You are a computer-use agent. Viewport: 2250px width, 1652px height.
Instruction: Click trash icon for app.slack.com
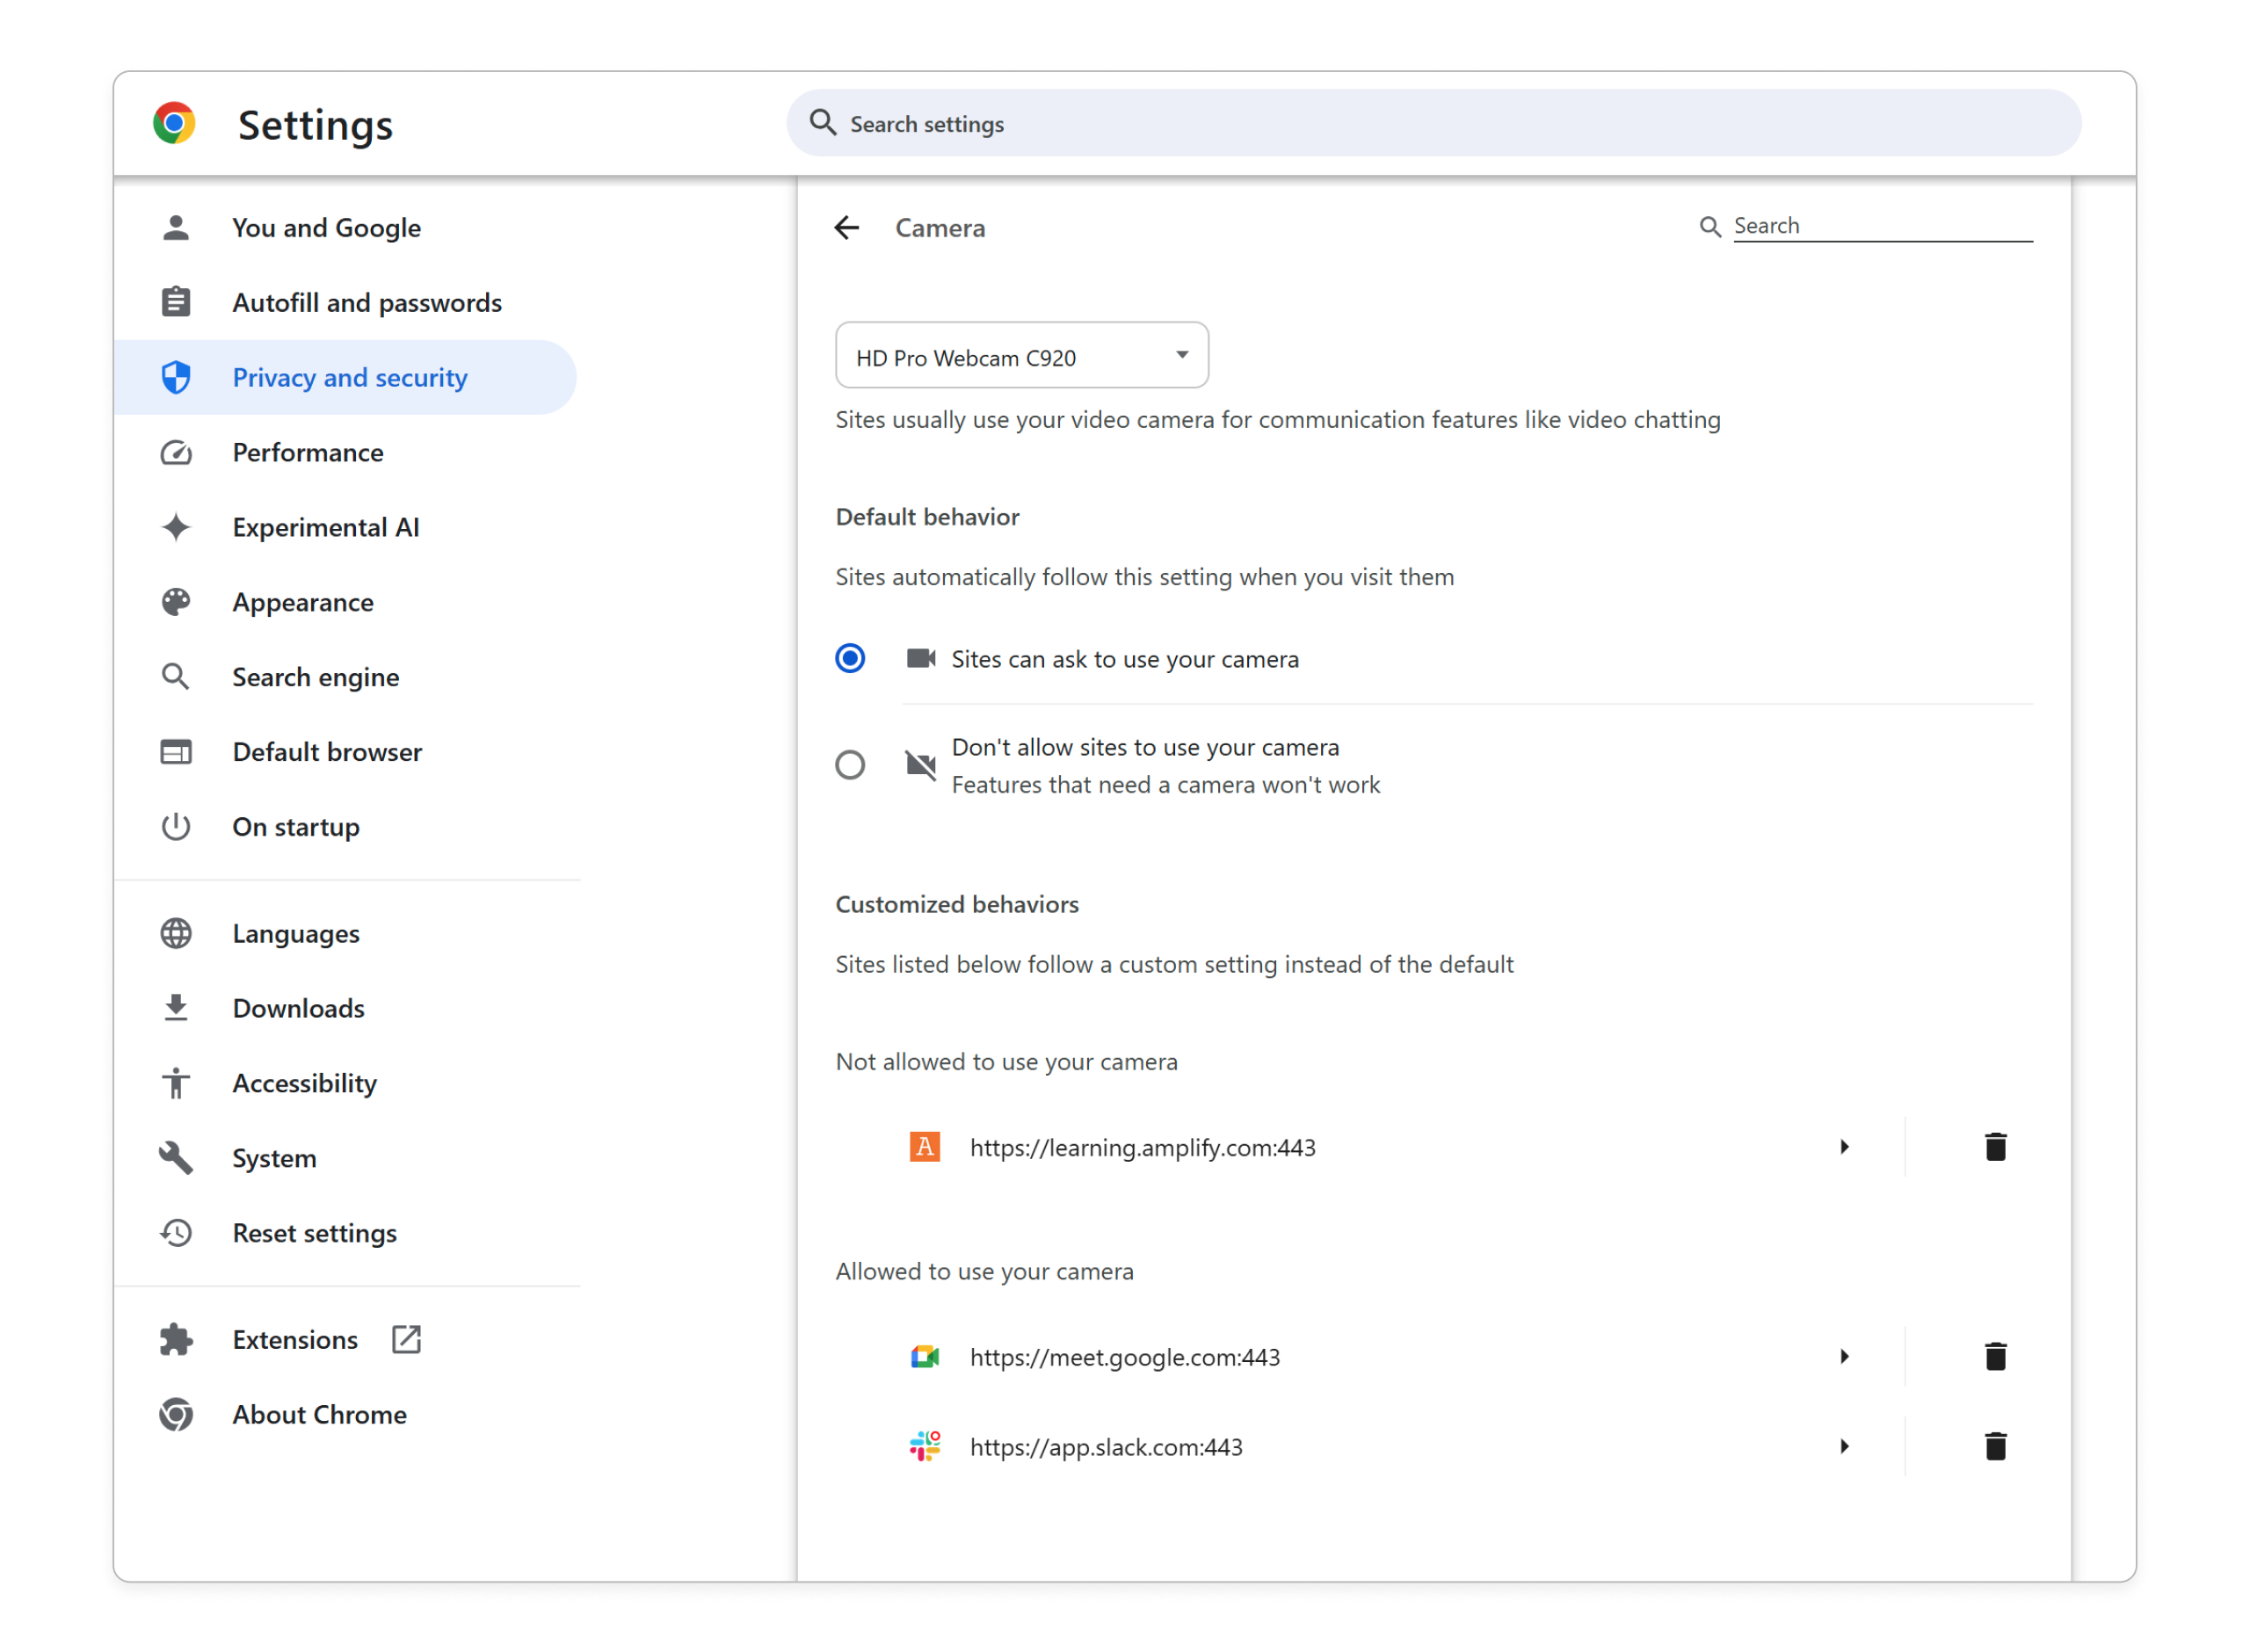pos(1994,1447)
